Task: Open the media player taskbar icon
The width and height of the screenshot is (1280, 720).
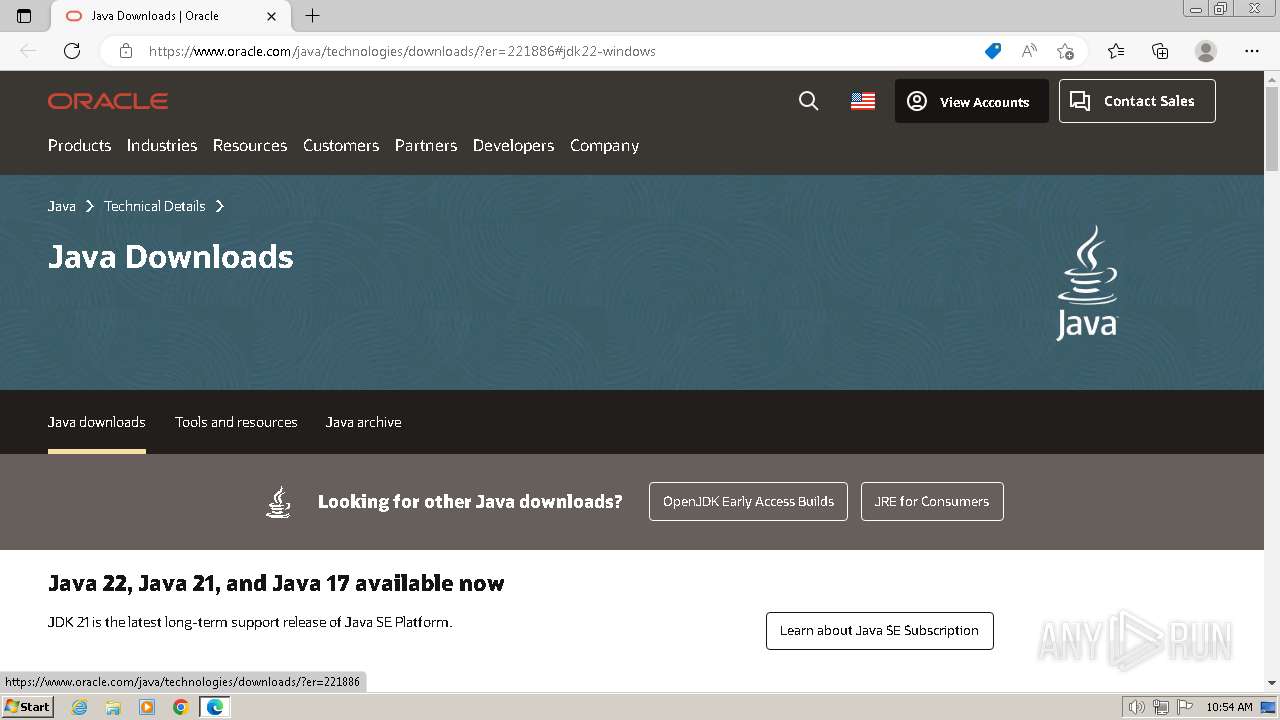Action: point(147,707)
